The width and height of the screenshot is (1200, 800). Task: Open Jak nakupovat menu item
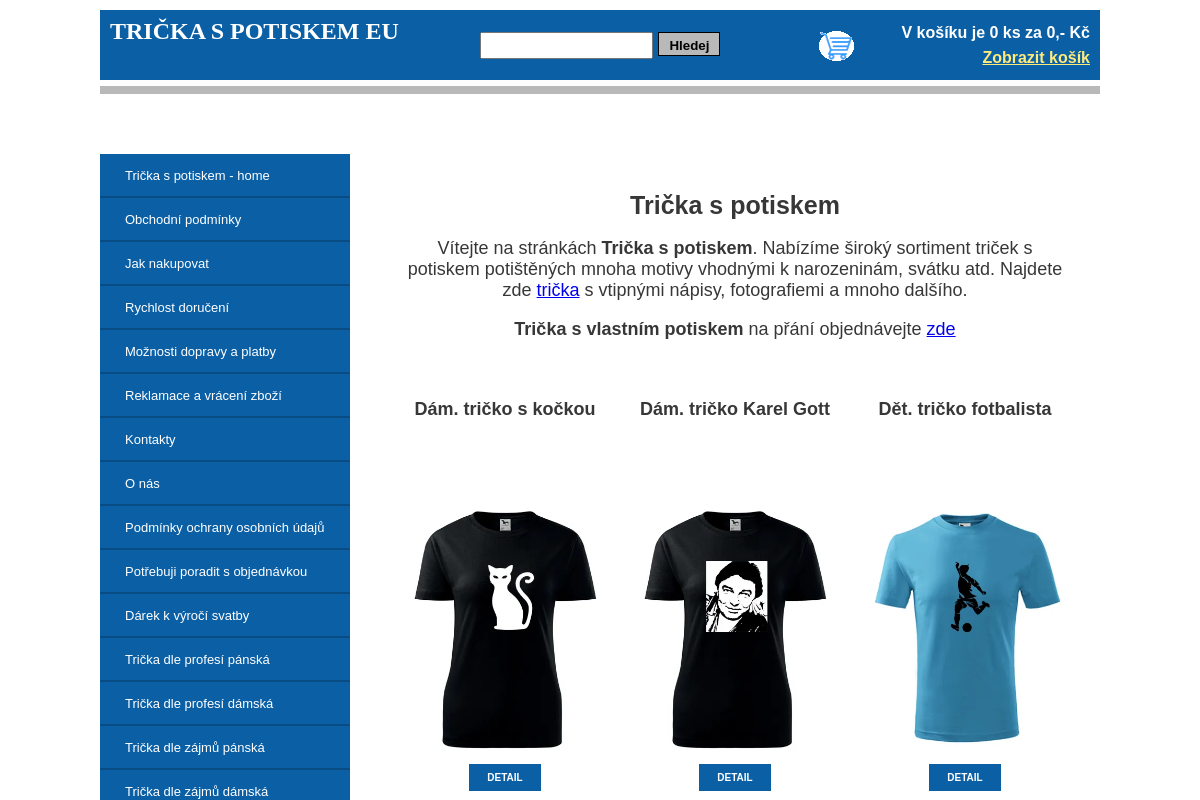point(225,263)
